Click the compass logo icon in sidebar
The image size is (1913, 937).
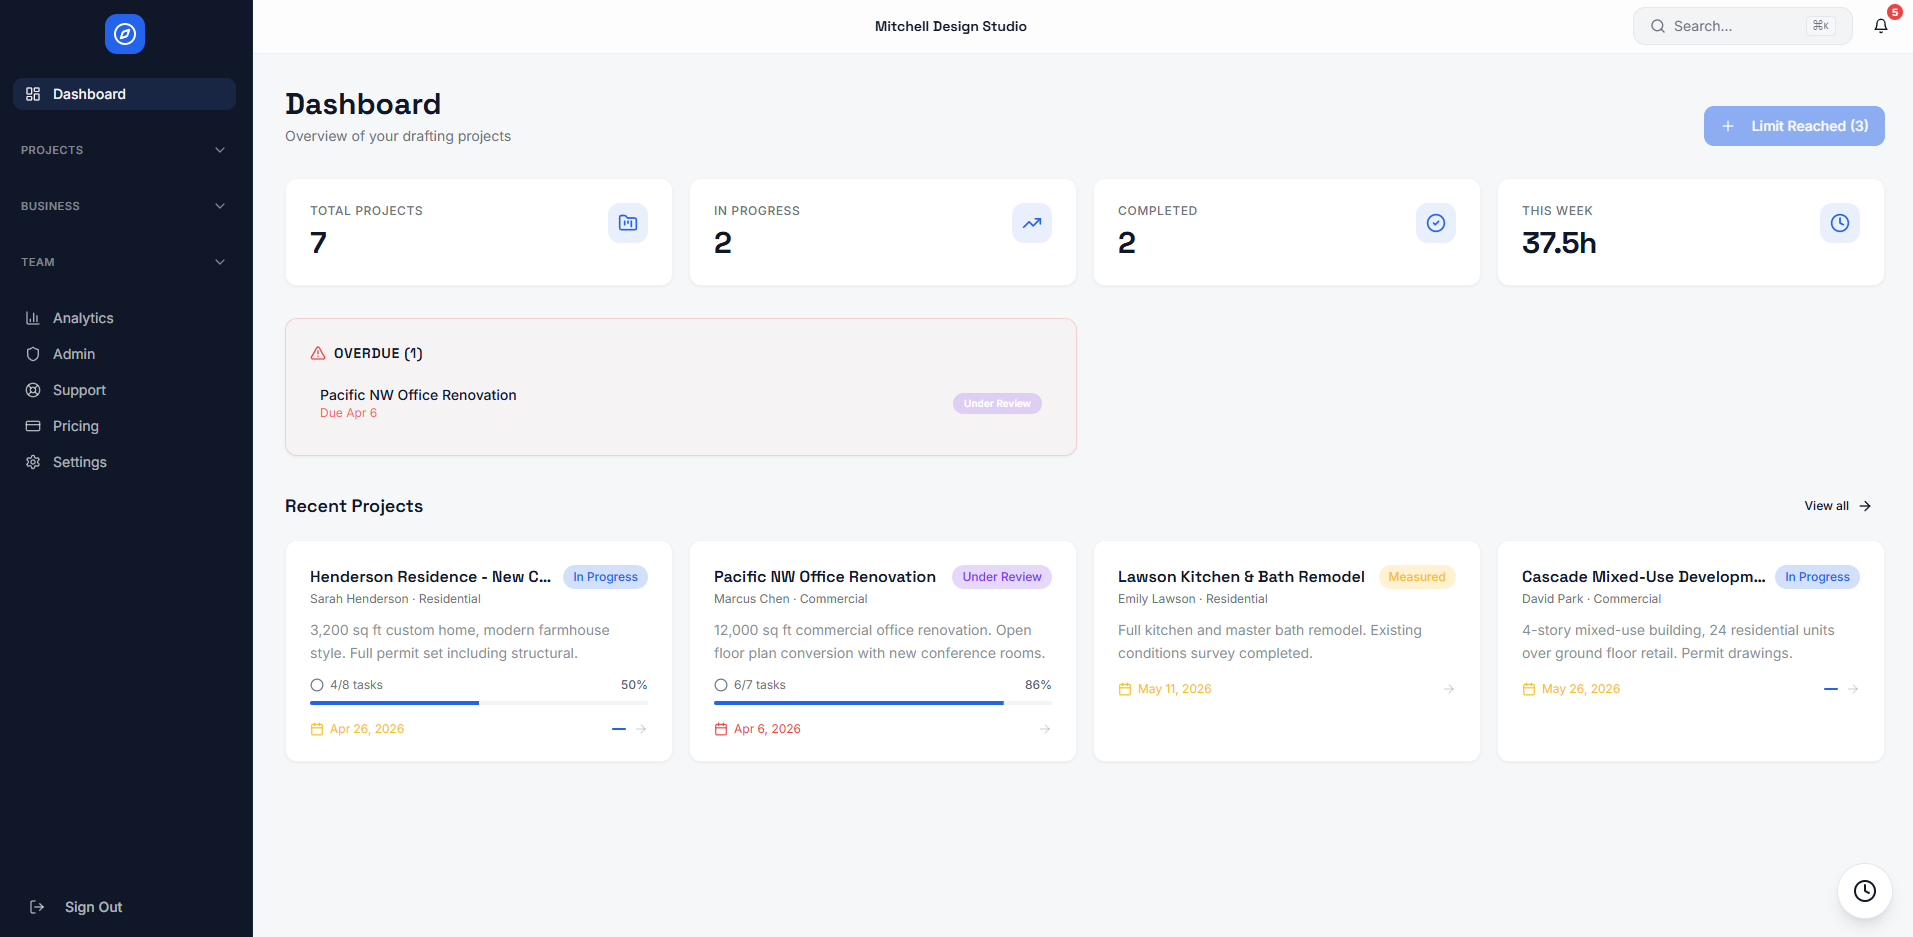tap(125, 34)
